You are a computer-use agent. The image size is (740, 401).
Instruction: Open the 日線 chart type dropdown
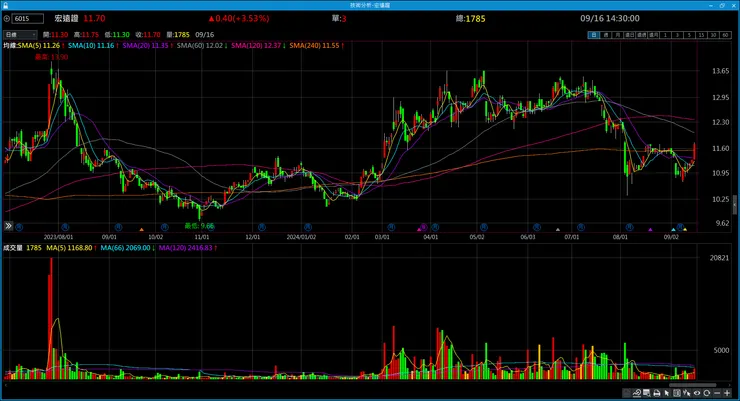point(20,35)
